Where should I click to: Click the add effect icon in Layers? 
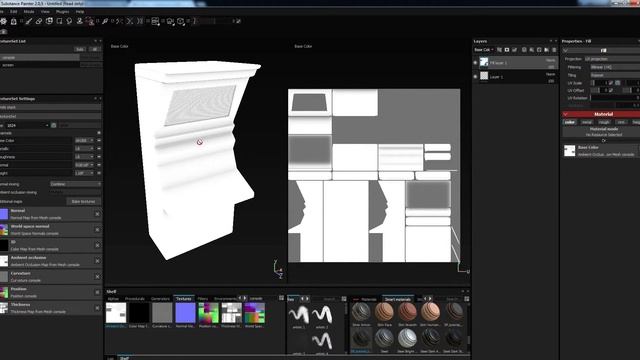click(x=499, y=50)
